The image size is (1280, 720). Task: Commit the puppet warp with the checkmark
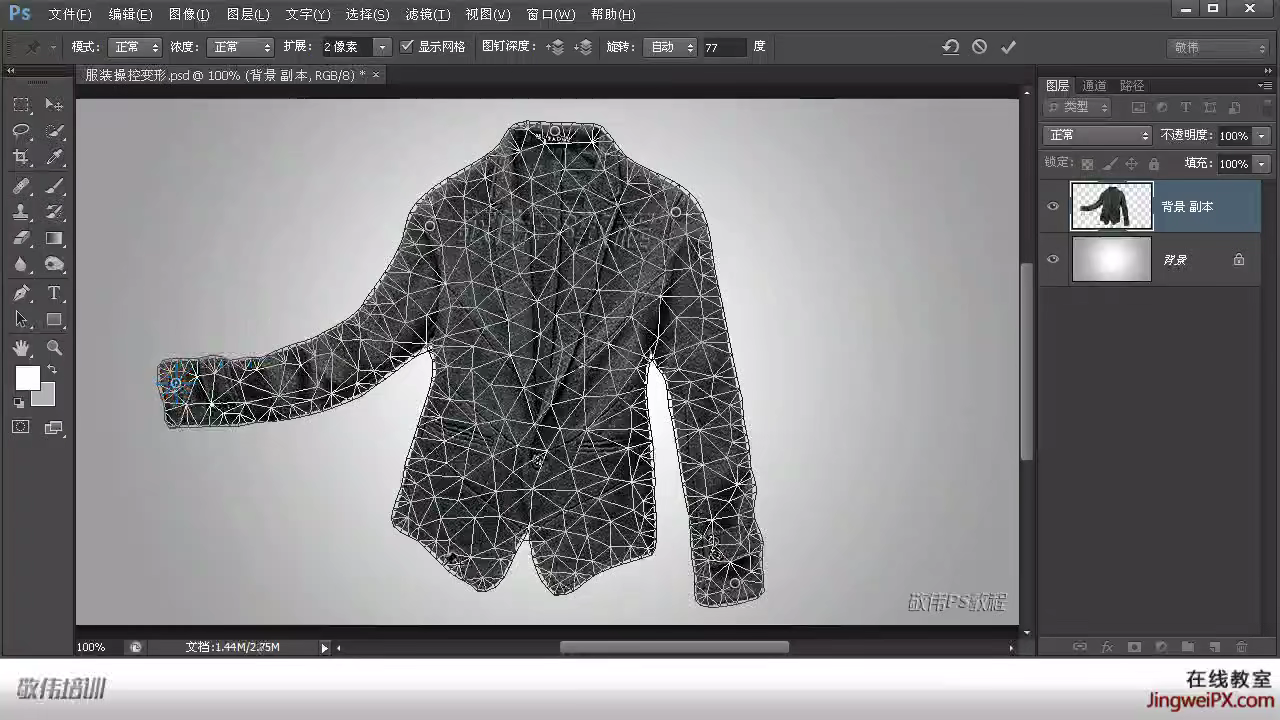pos(1009,47)
